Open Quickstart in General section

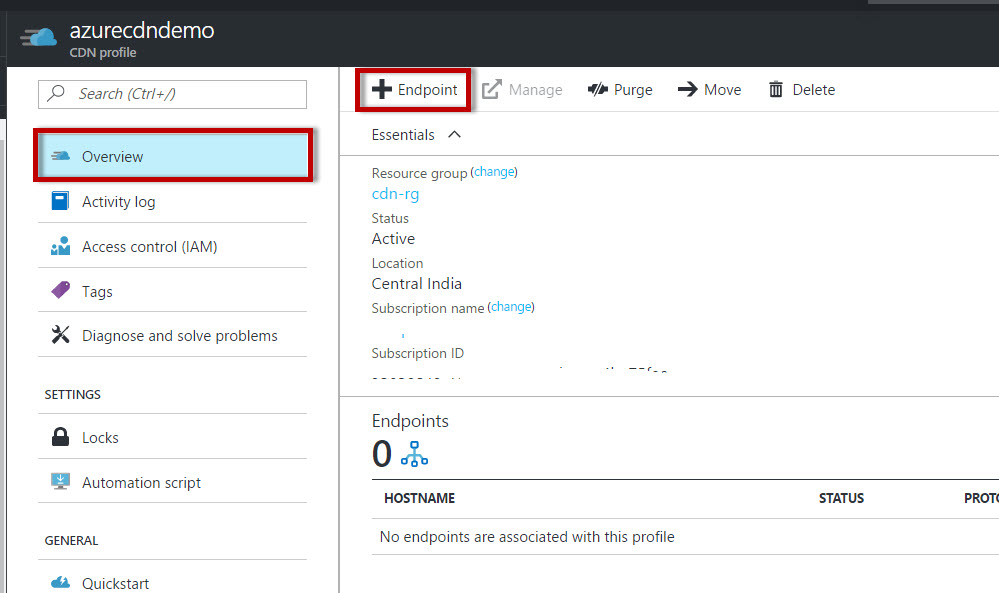172,583
